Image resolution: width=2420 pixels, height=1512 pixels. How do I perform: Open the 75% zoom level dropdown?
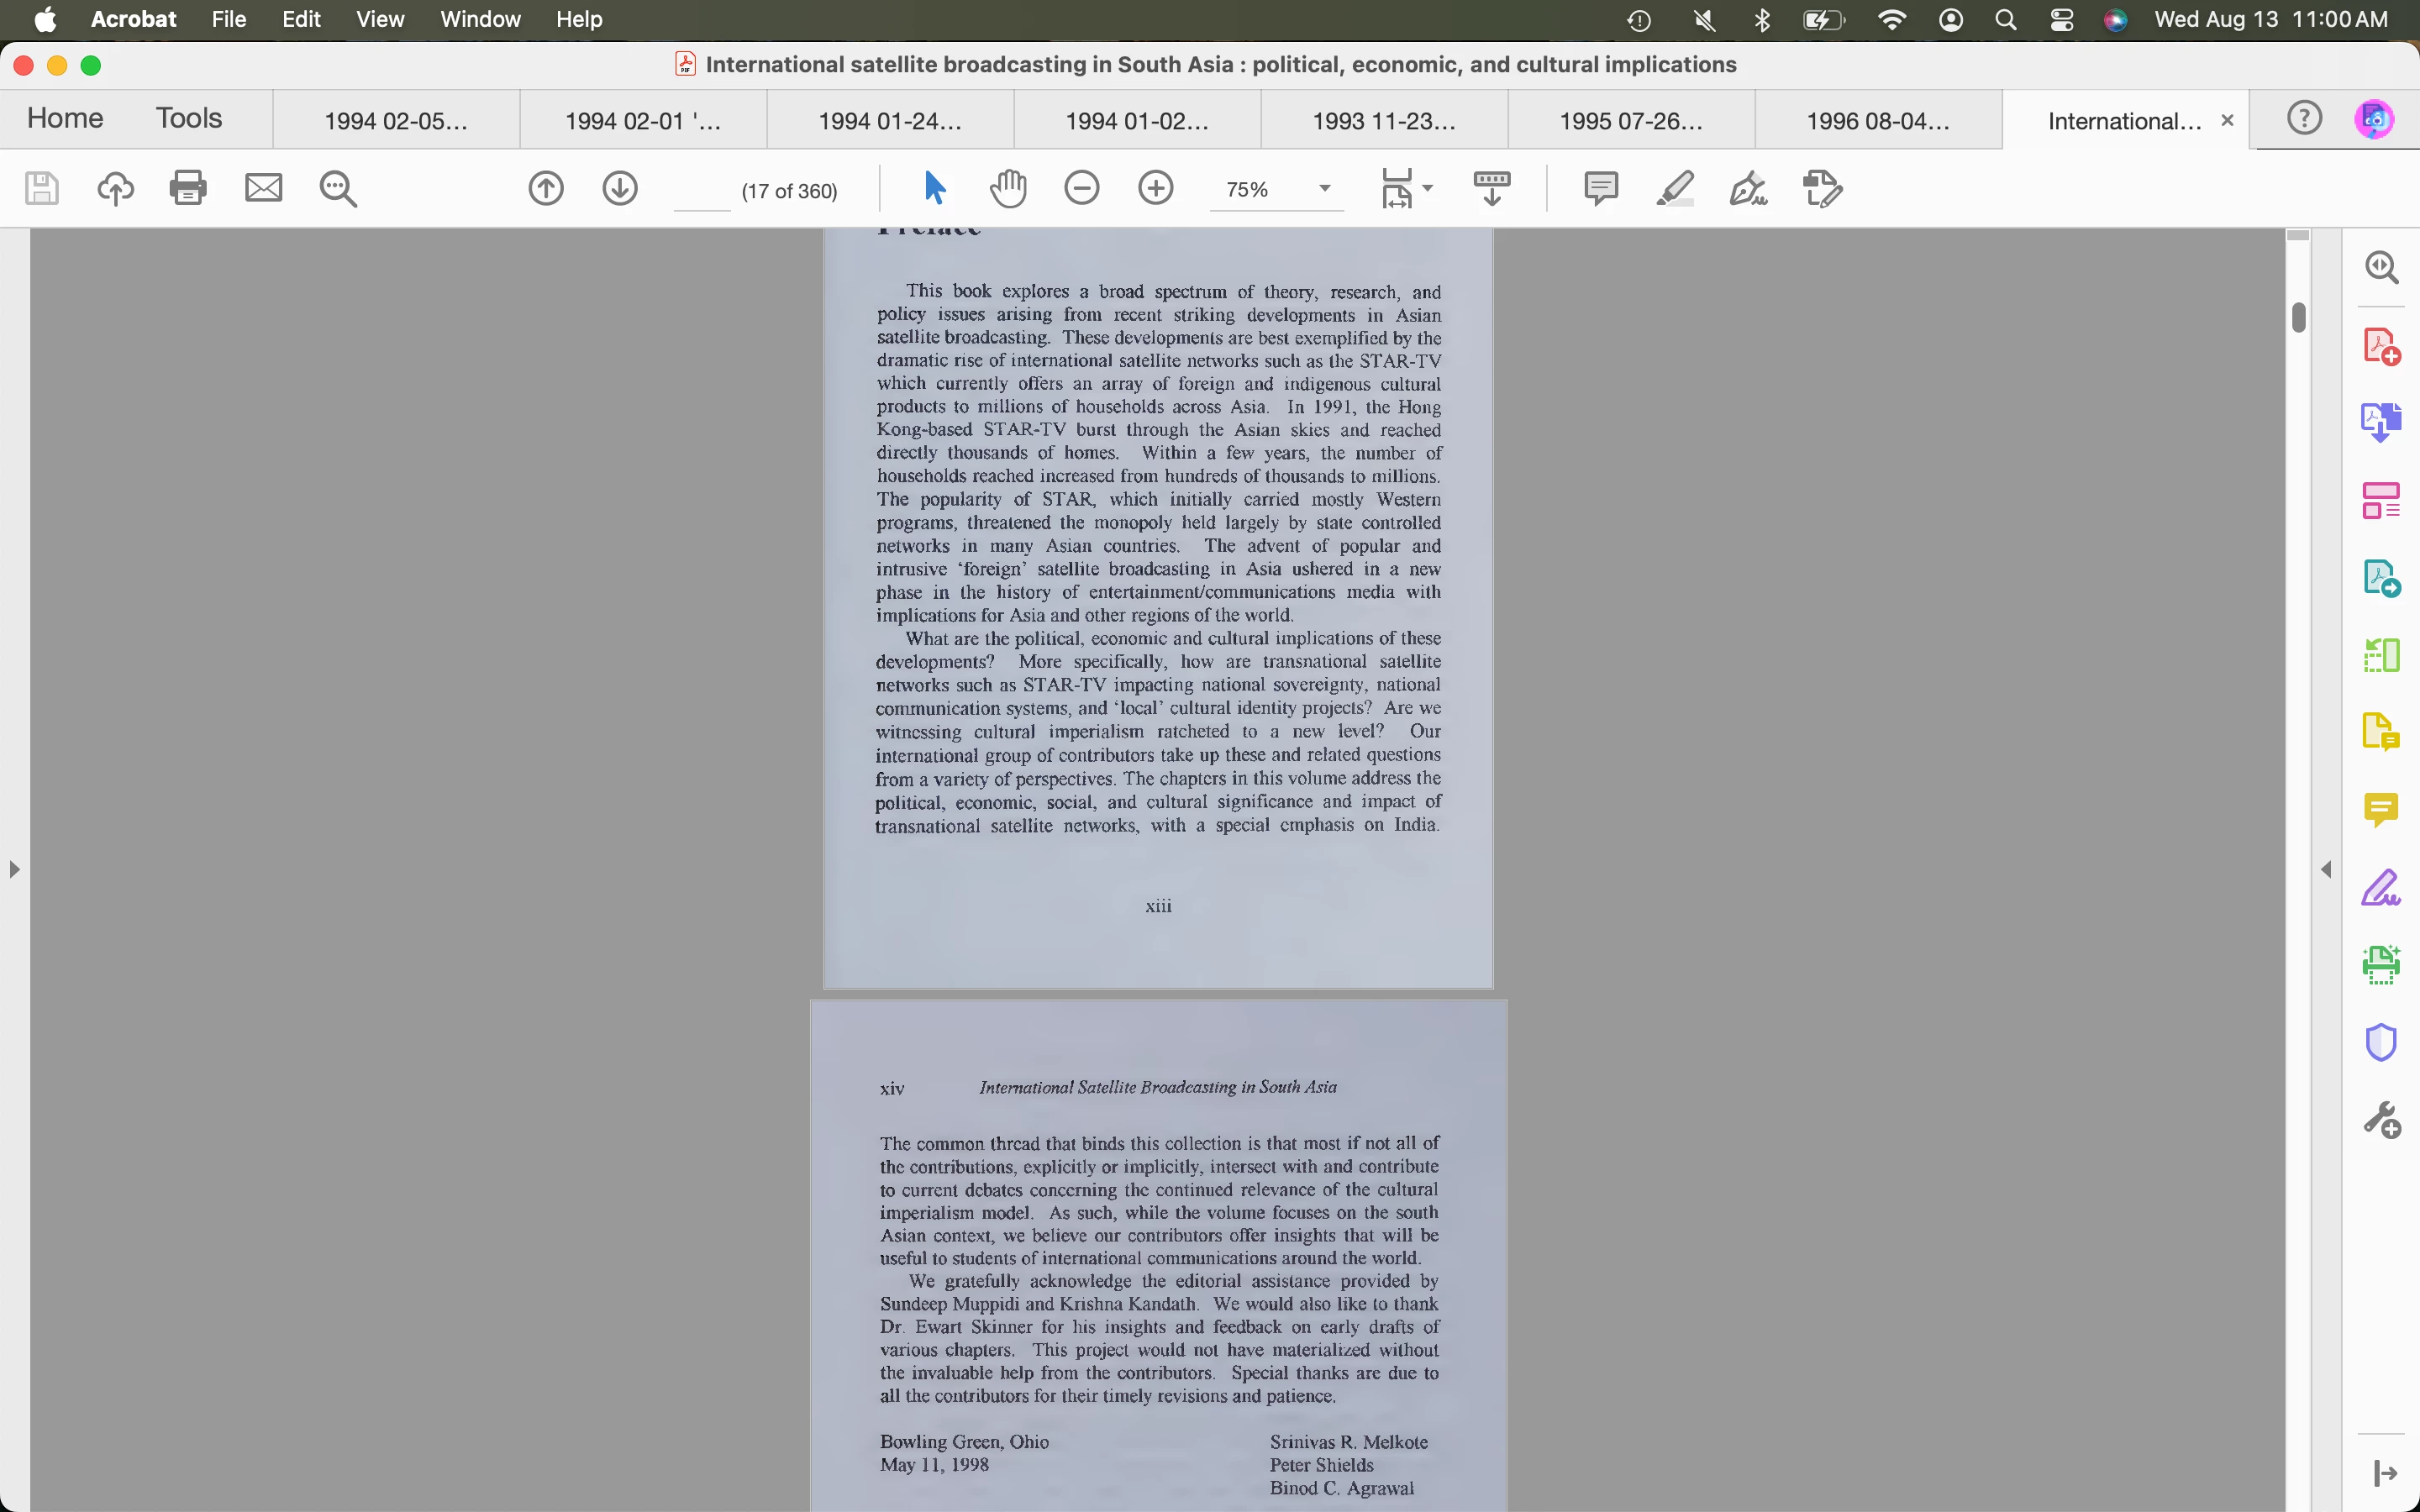point(1325,188)
